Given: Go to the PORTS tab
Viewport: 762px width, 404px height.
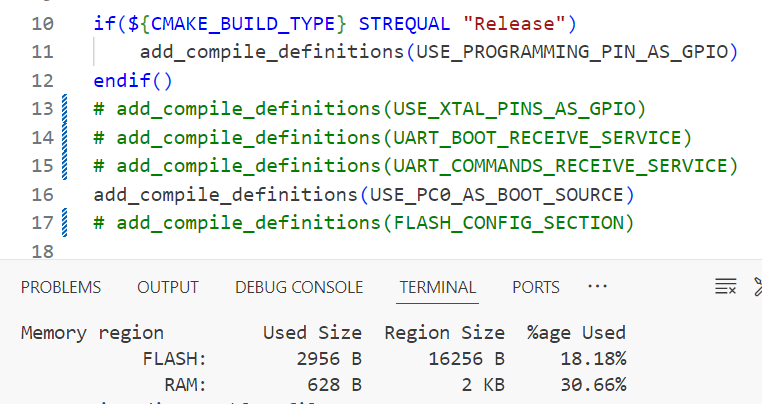Looking at the screenshot, I should [x=536, y=287].
